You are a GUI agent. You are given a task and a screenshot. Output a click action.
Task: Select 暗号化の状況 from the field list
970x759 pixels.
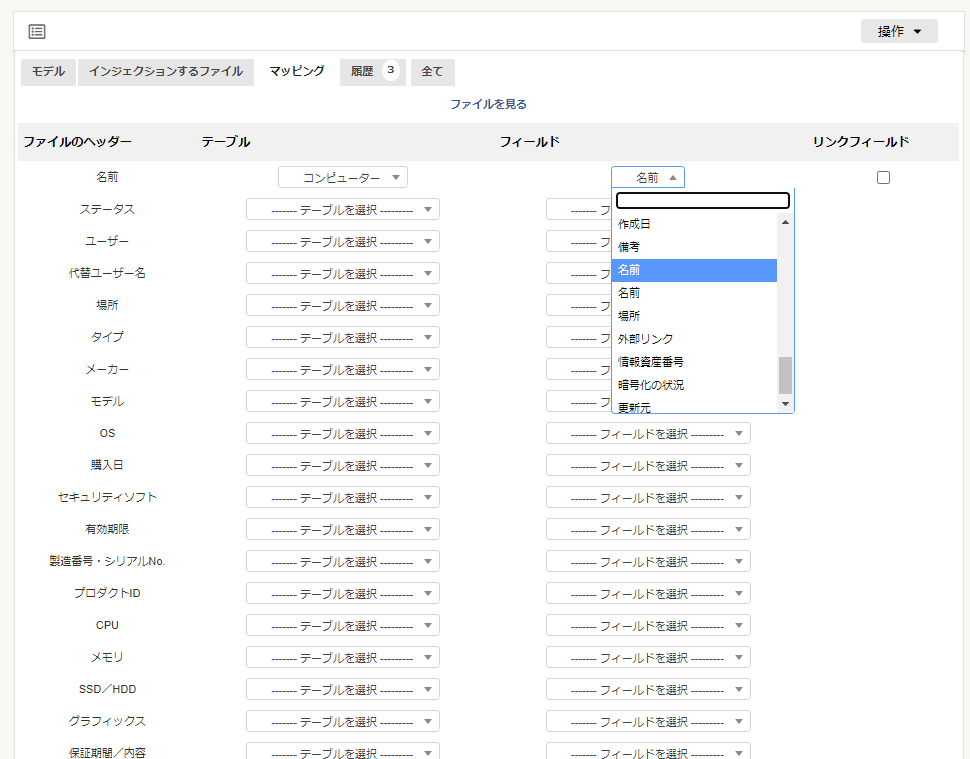coord(650,385)
